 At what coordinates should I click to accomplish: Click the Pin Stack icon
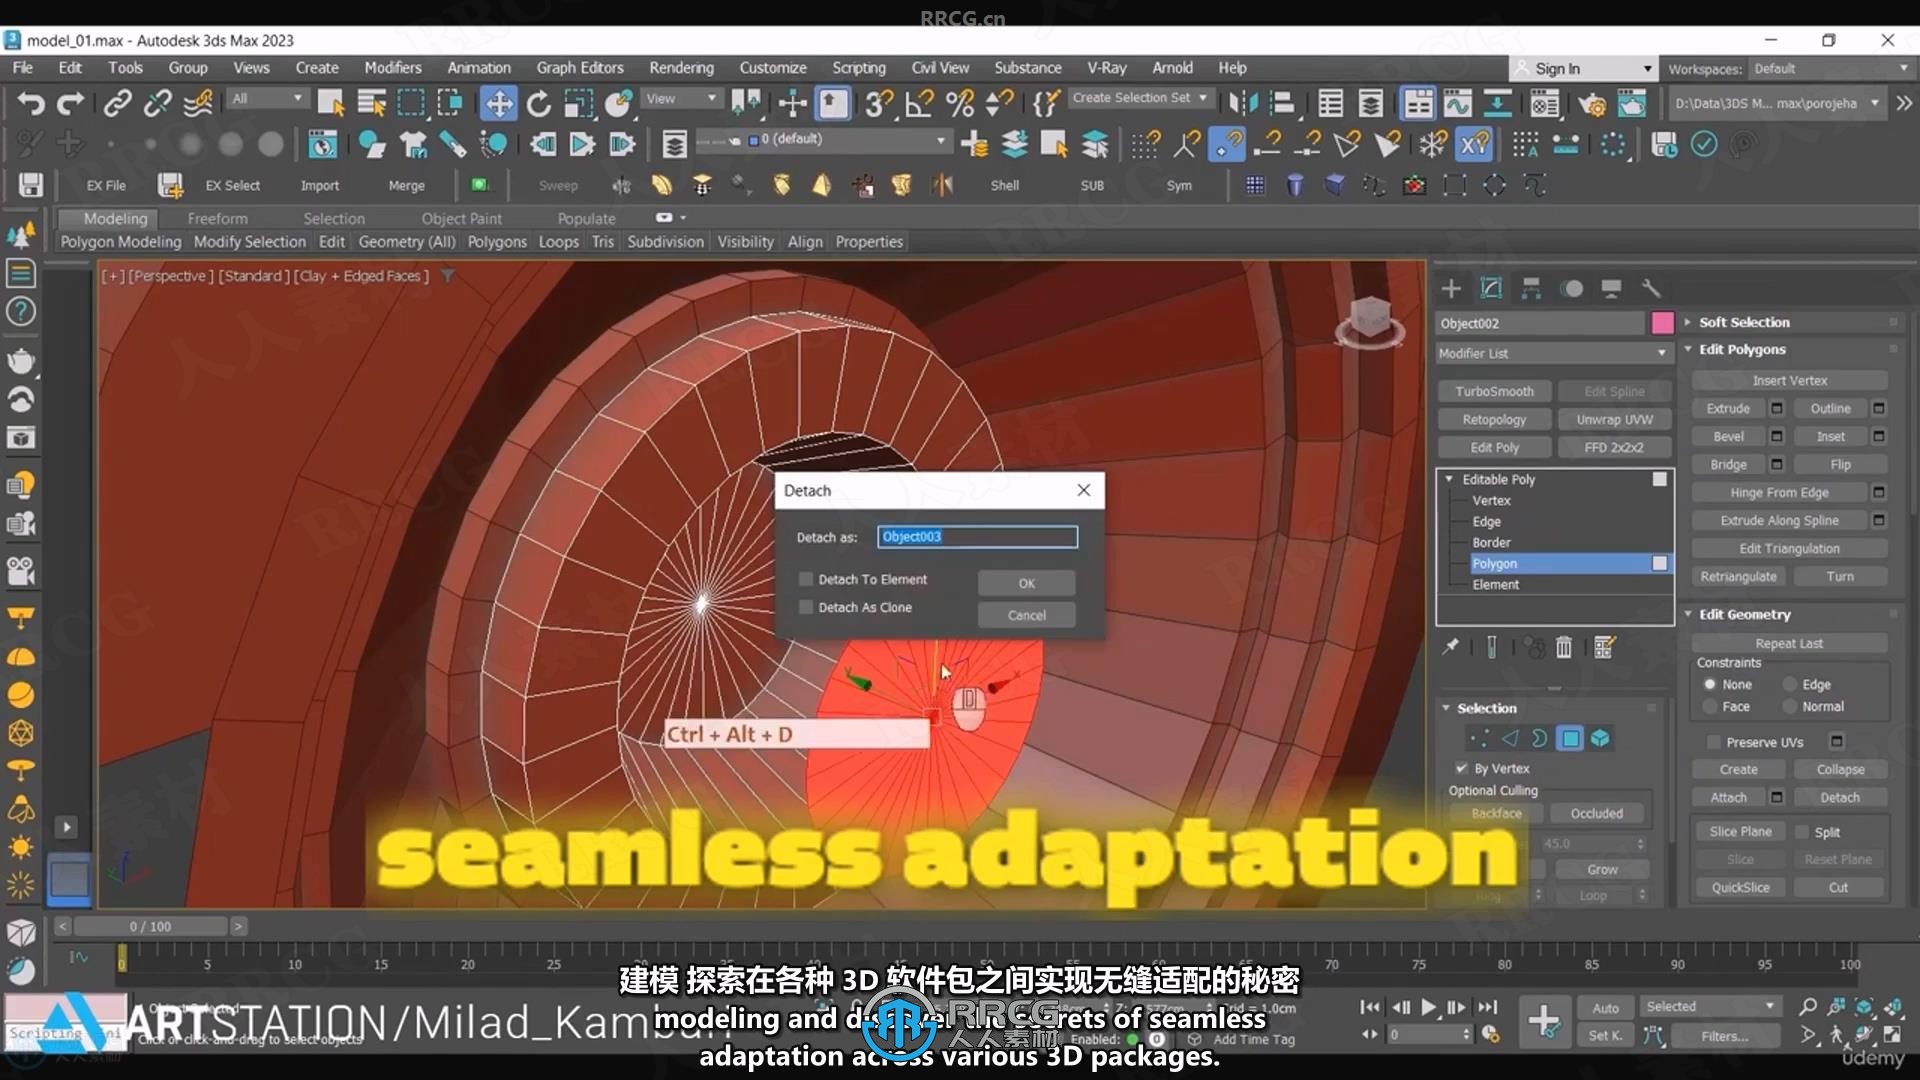(1450, 648)
